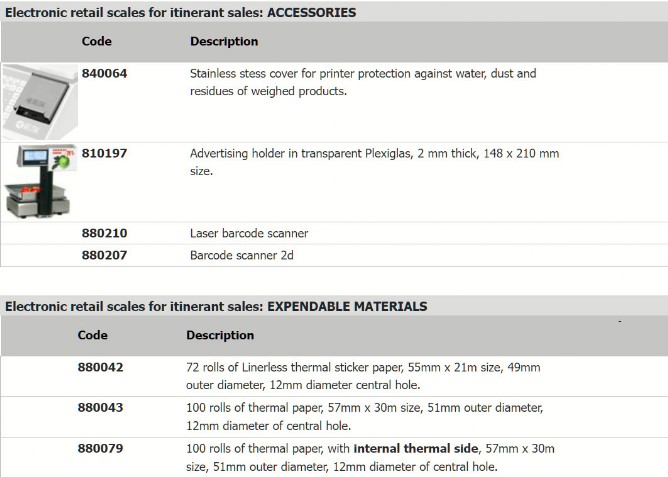
Task: Select product code 880207
Action: click(x=104, y=255)
